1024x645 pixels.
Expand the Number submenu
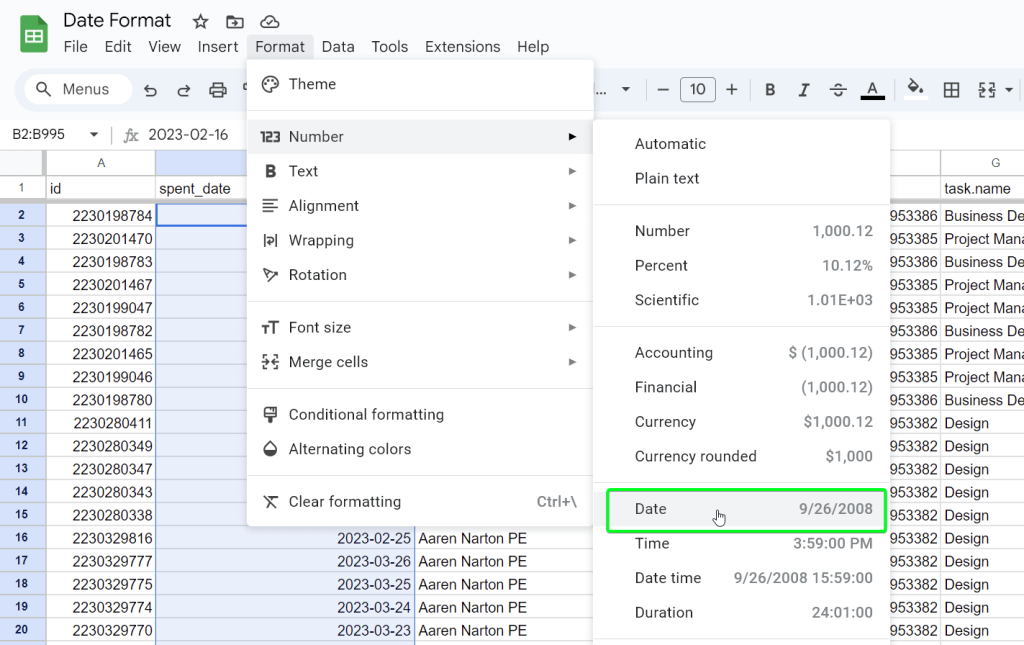tap(420, 136)
